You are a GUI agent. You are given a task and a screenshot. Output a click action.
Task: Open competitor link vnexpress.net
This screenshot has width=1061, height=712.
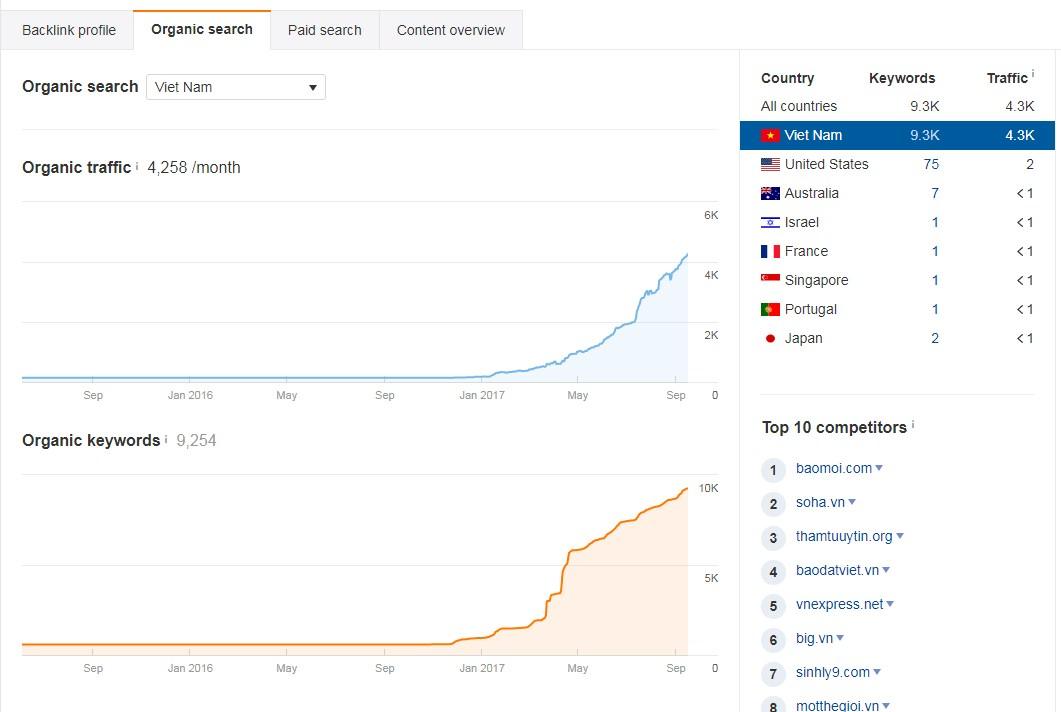click(x=839, y=604)
